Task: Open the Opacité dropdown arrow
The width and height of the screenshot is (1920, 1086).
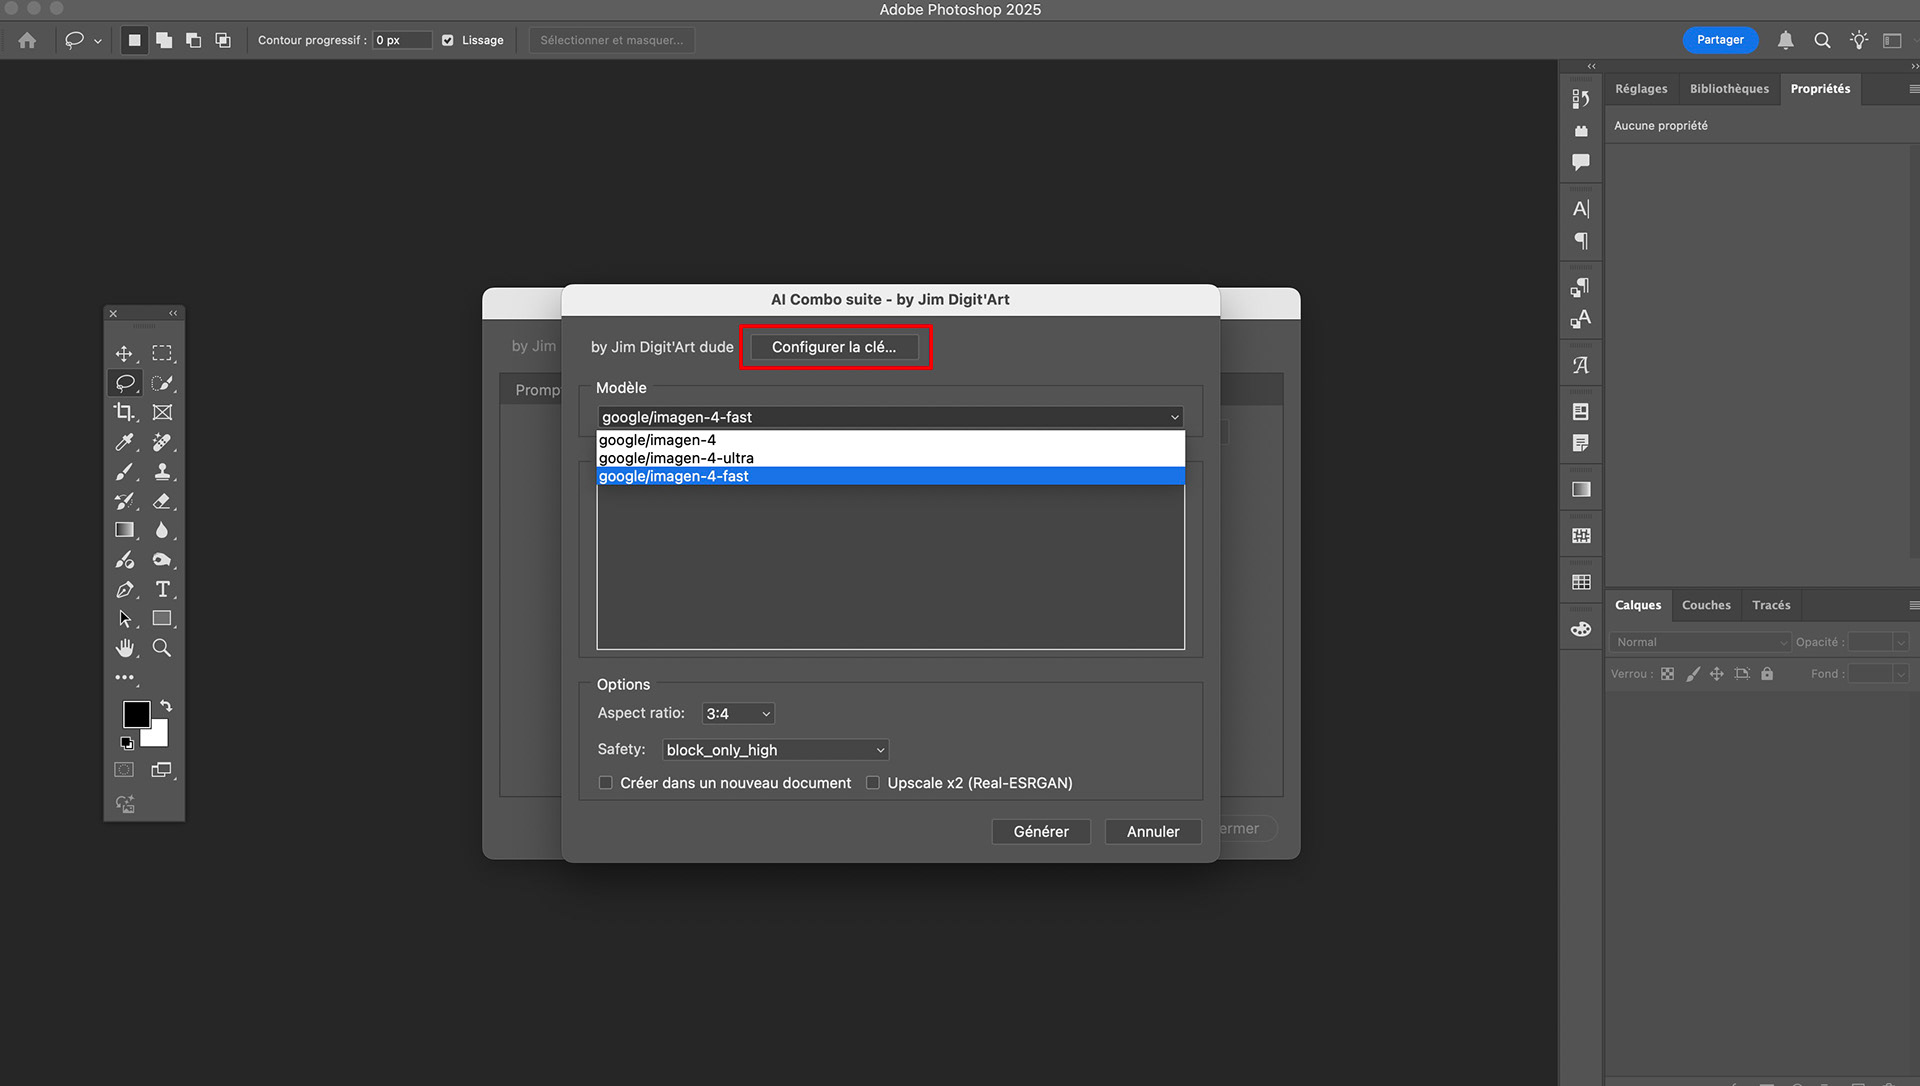Action: 1901,642
